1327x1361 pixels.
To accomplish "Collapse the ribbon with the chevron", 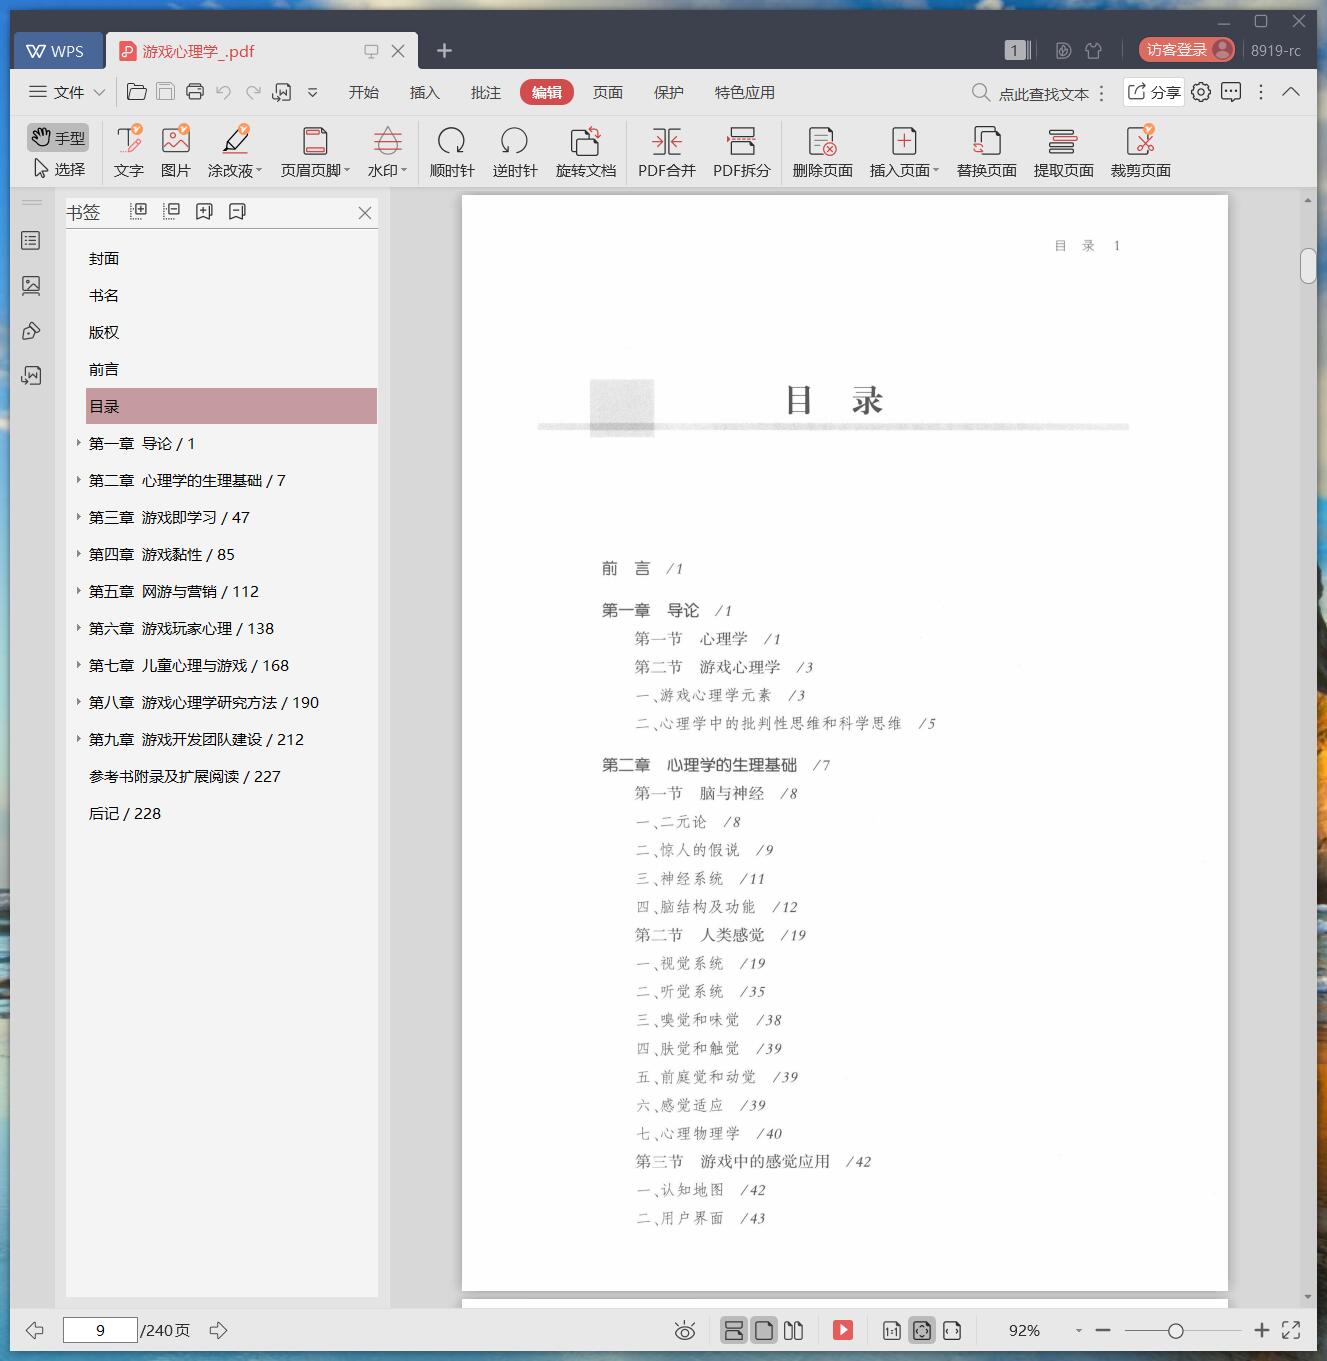I will pyautogui.click(x=1291, y=92).
